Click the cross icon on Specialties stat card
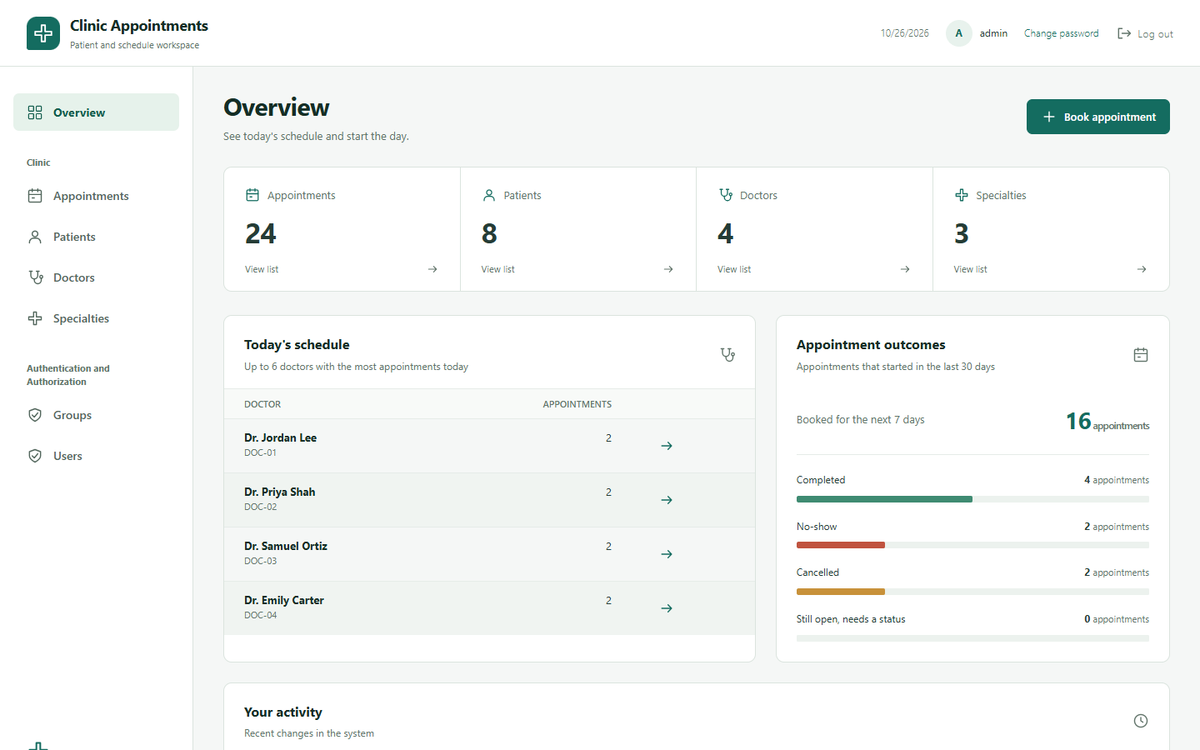Screen dimensions: 1200x750 tap(962, 195)
